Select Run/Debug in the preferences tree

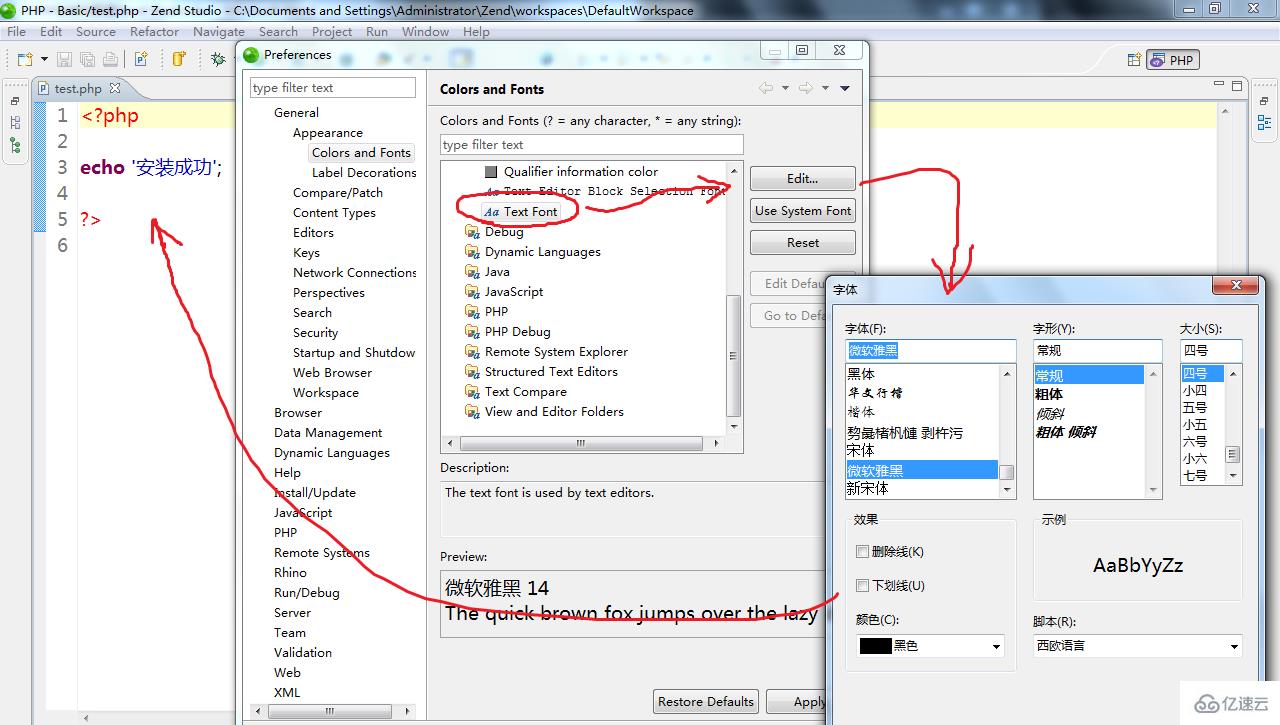point(306,592)
